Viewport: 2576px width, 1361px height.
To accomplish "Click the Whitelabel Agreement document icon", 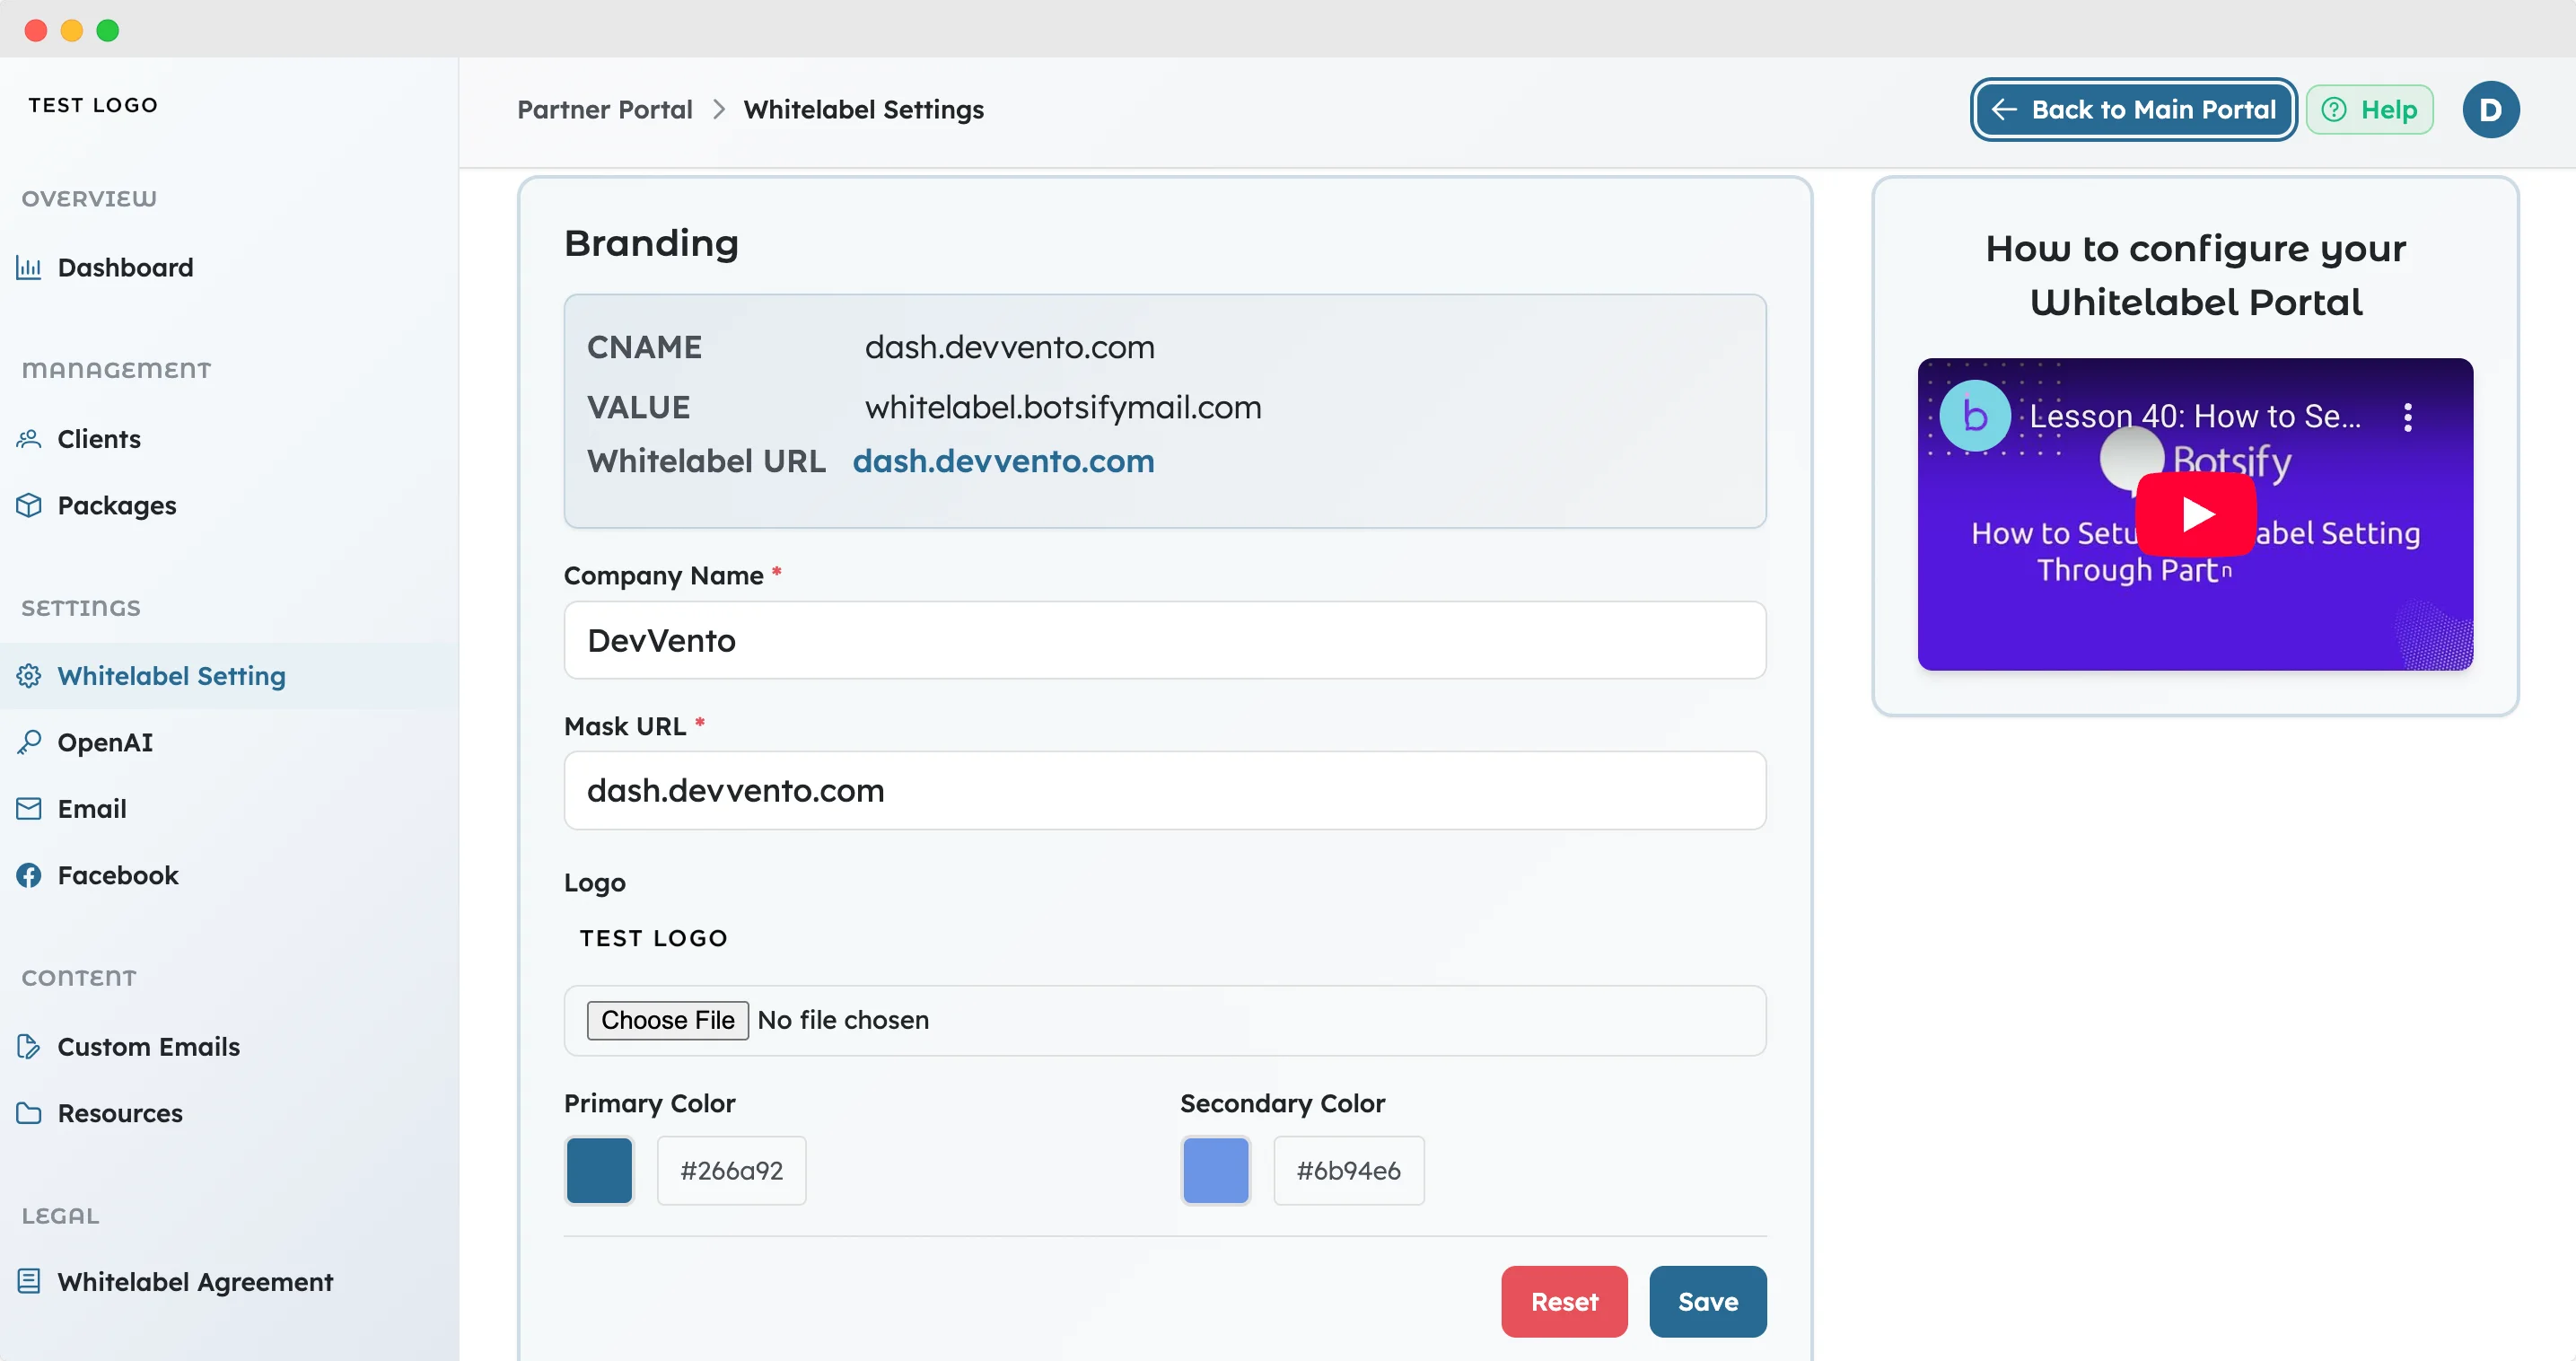I will click(x=29, y=1281).
